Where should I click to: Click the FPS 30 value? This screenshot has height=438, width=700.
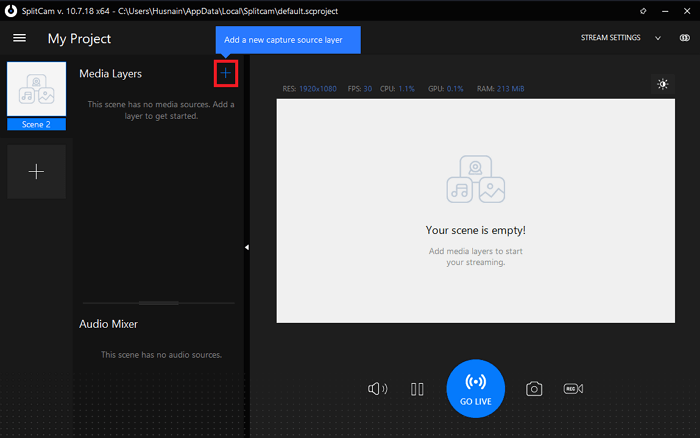coord(367,89)
